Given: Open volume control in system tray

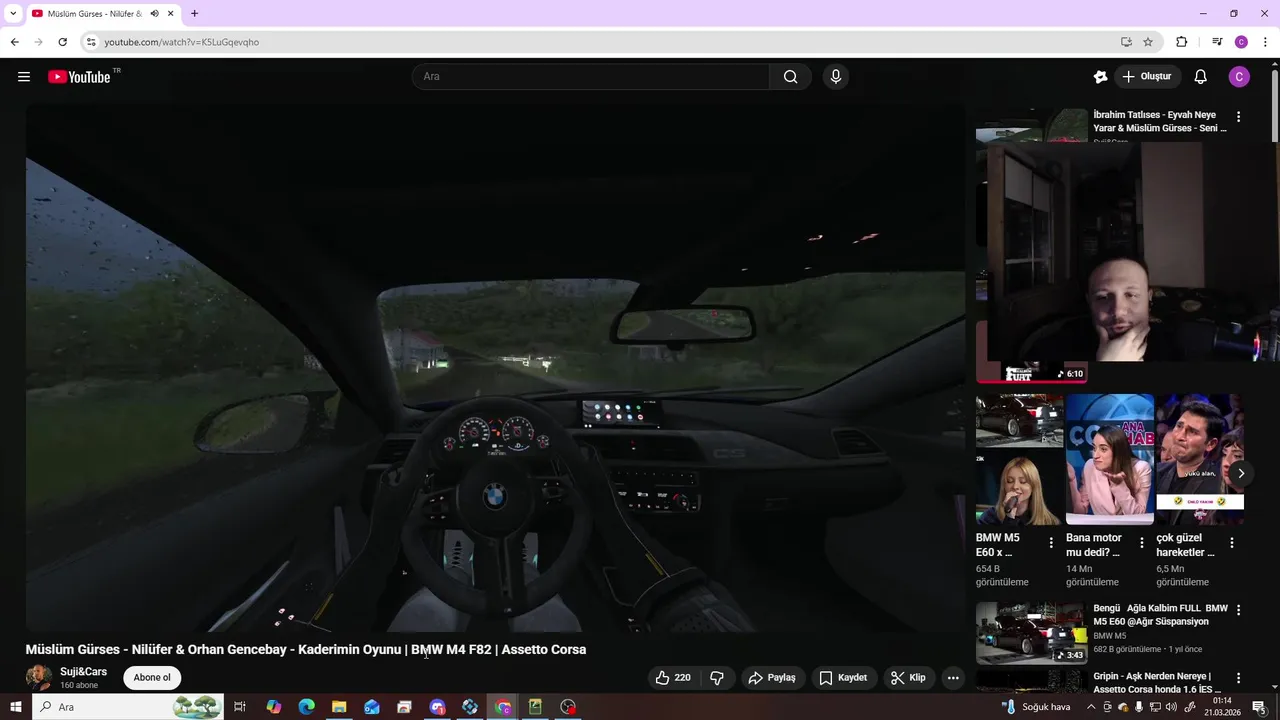Looking at the screenshot, I should [1171, 707].
